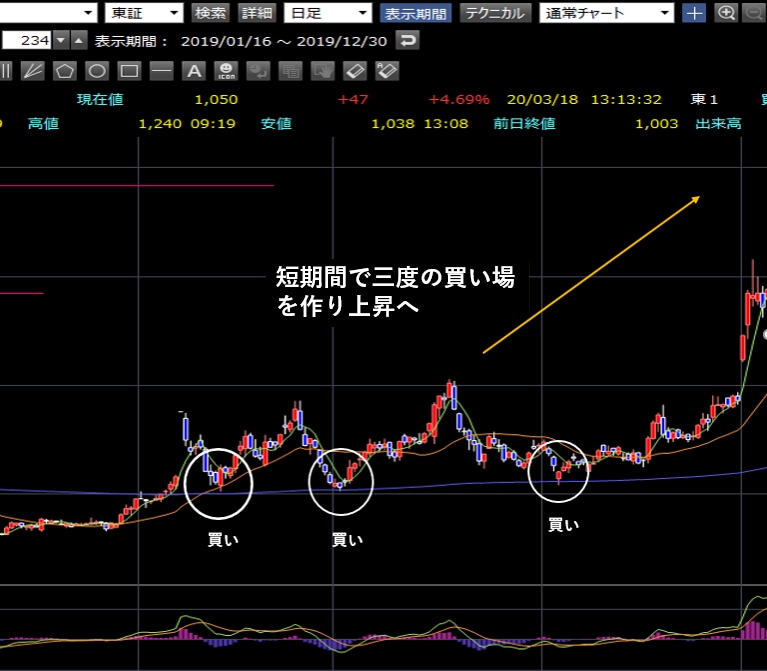The width and height of the screenshot is (767, 671).
Task: Click the 高値 label
Action: tap(44, 123)
